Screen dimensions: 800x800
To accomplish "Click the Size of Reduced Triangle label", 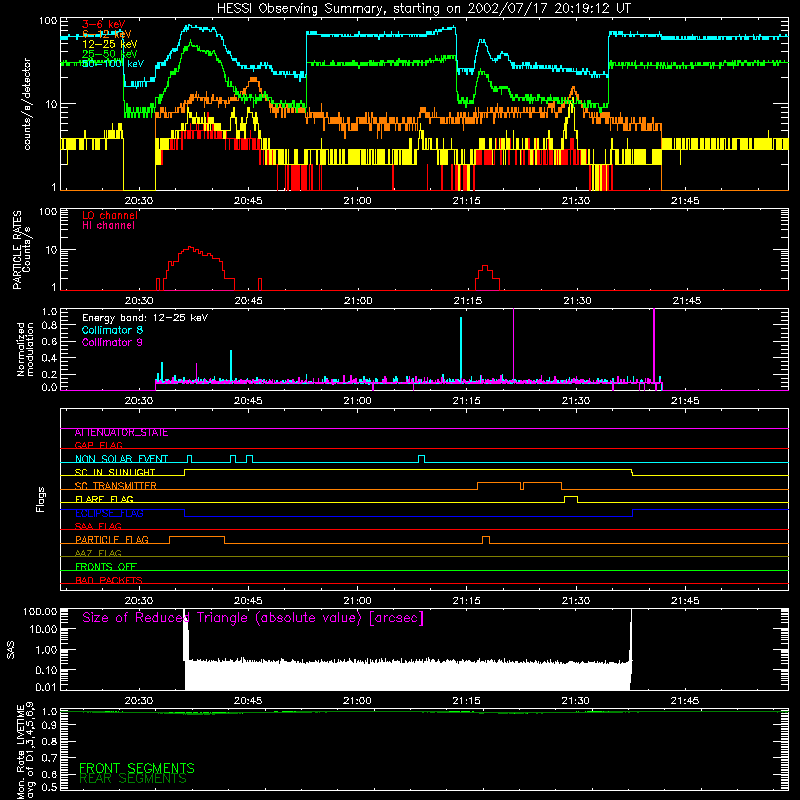I will tap(253, 618).
